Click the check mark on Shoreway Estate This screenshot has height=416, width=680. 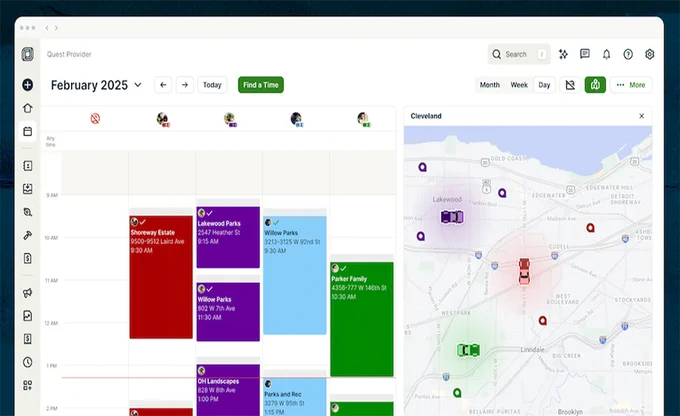143,222
